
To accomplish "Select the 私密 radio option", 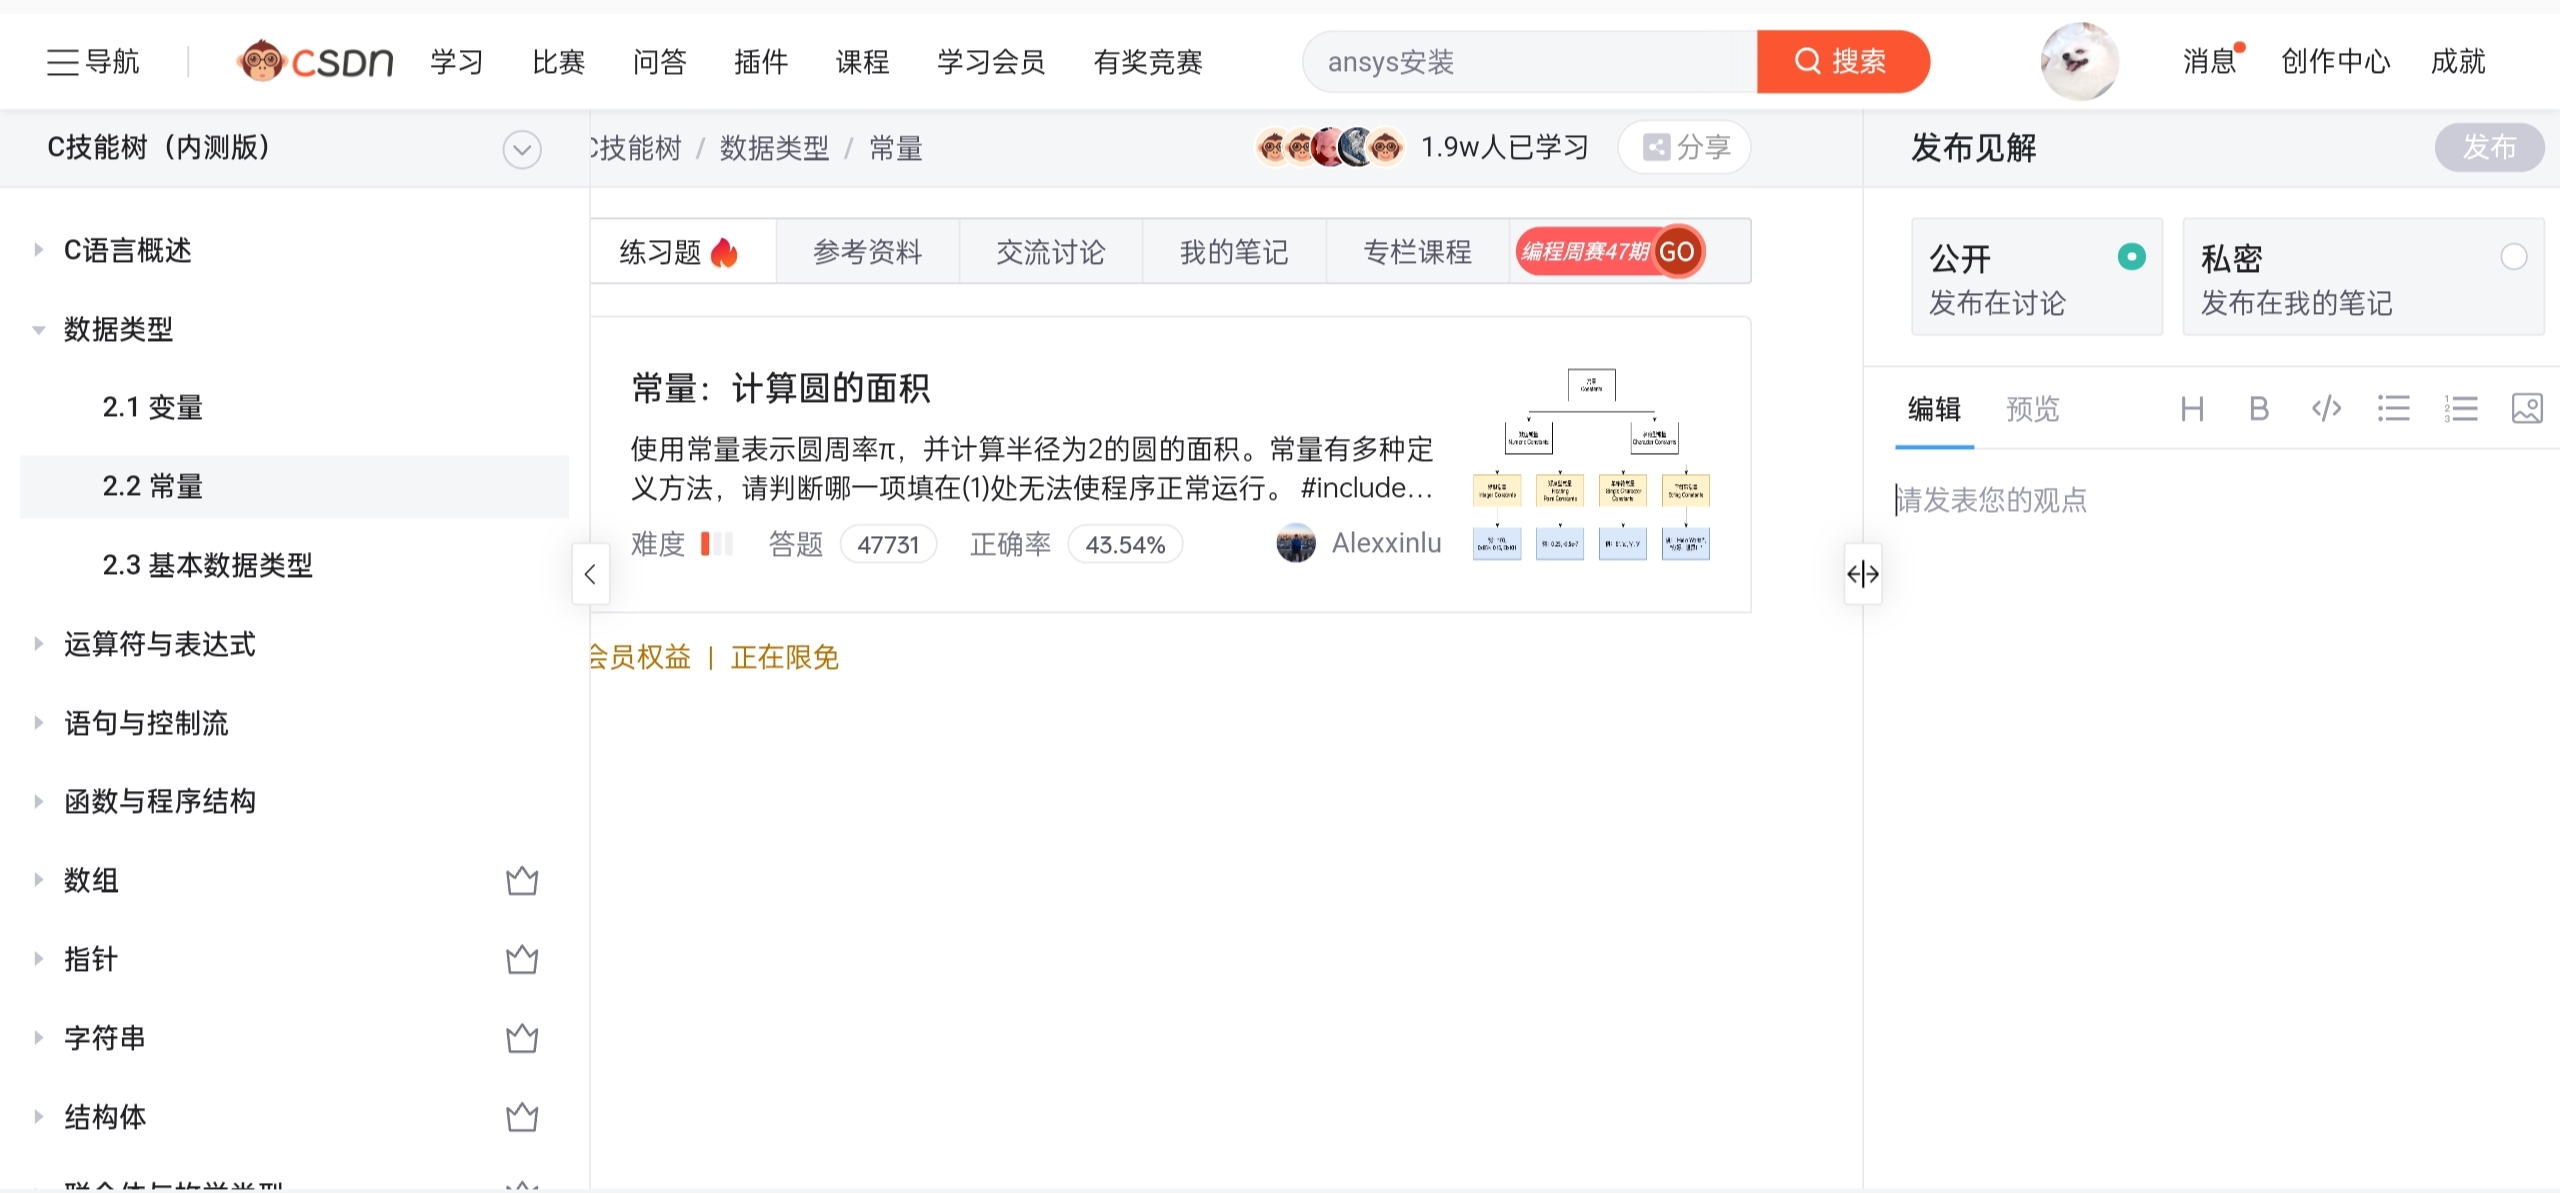I will click(2513, 257).
